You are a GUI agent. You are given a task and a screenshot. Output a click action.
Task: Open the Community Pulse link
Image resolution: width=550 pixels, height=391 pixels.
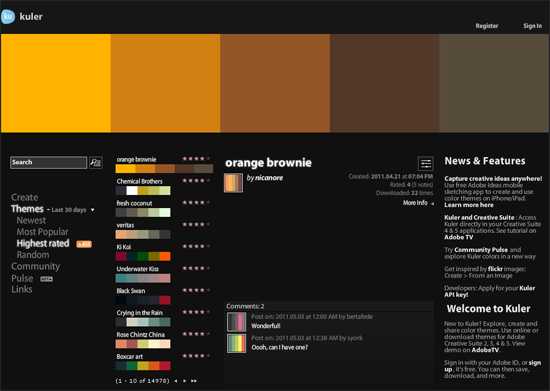481,250
